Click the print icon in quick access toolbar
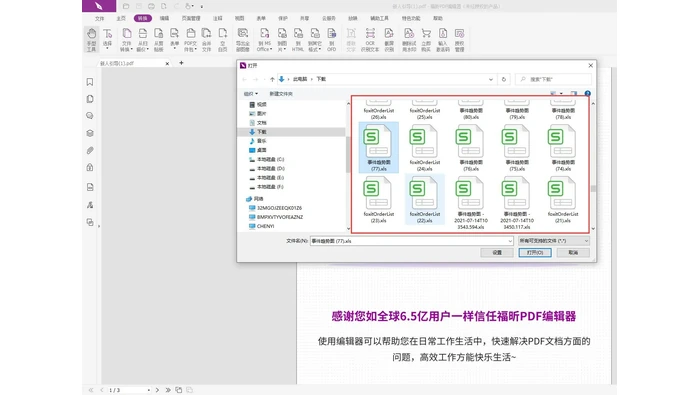Screen dimensions: 700x395 (x=151, y=6)
